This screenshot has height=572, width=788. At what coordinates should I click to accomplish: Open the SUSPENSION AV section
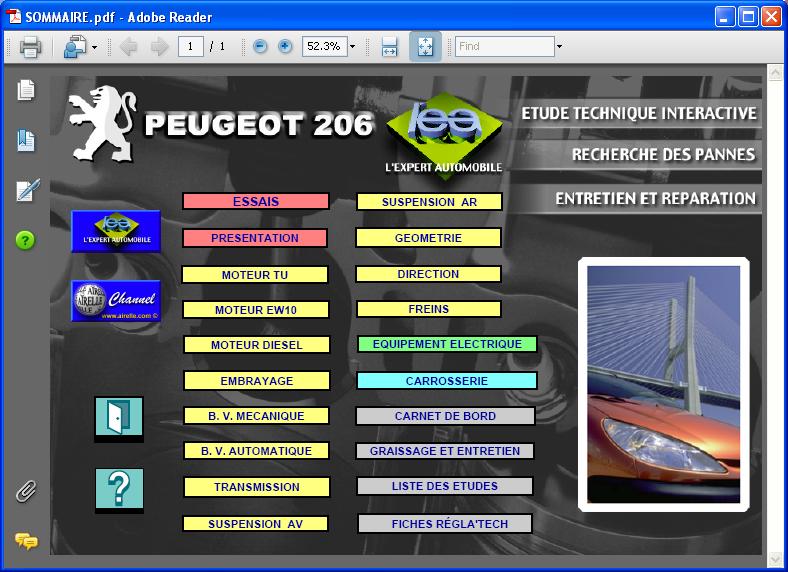[255, 524]
